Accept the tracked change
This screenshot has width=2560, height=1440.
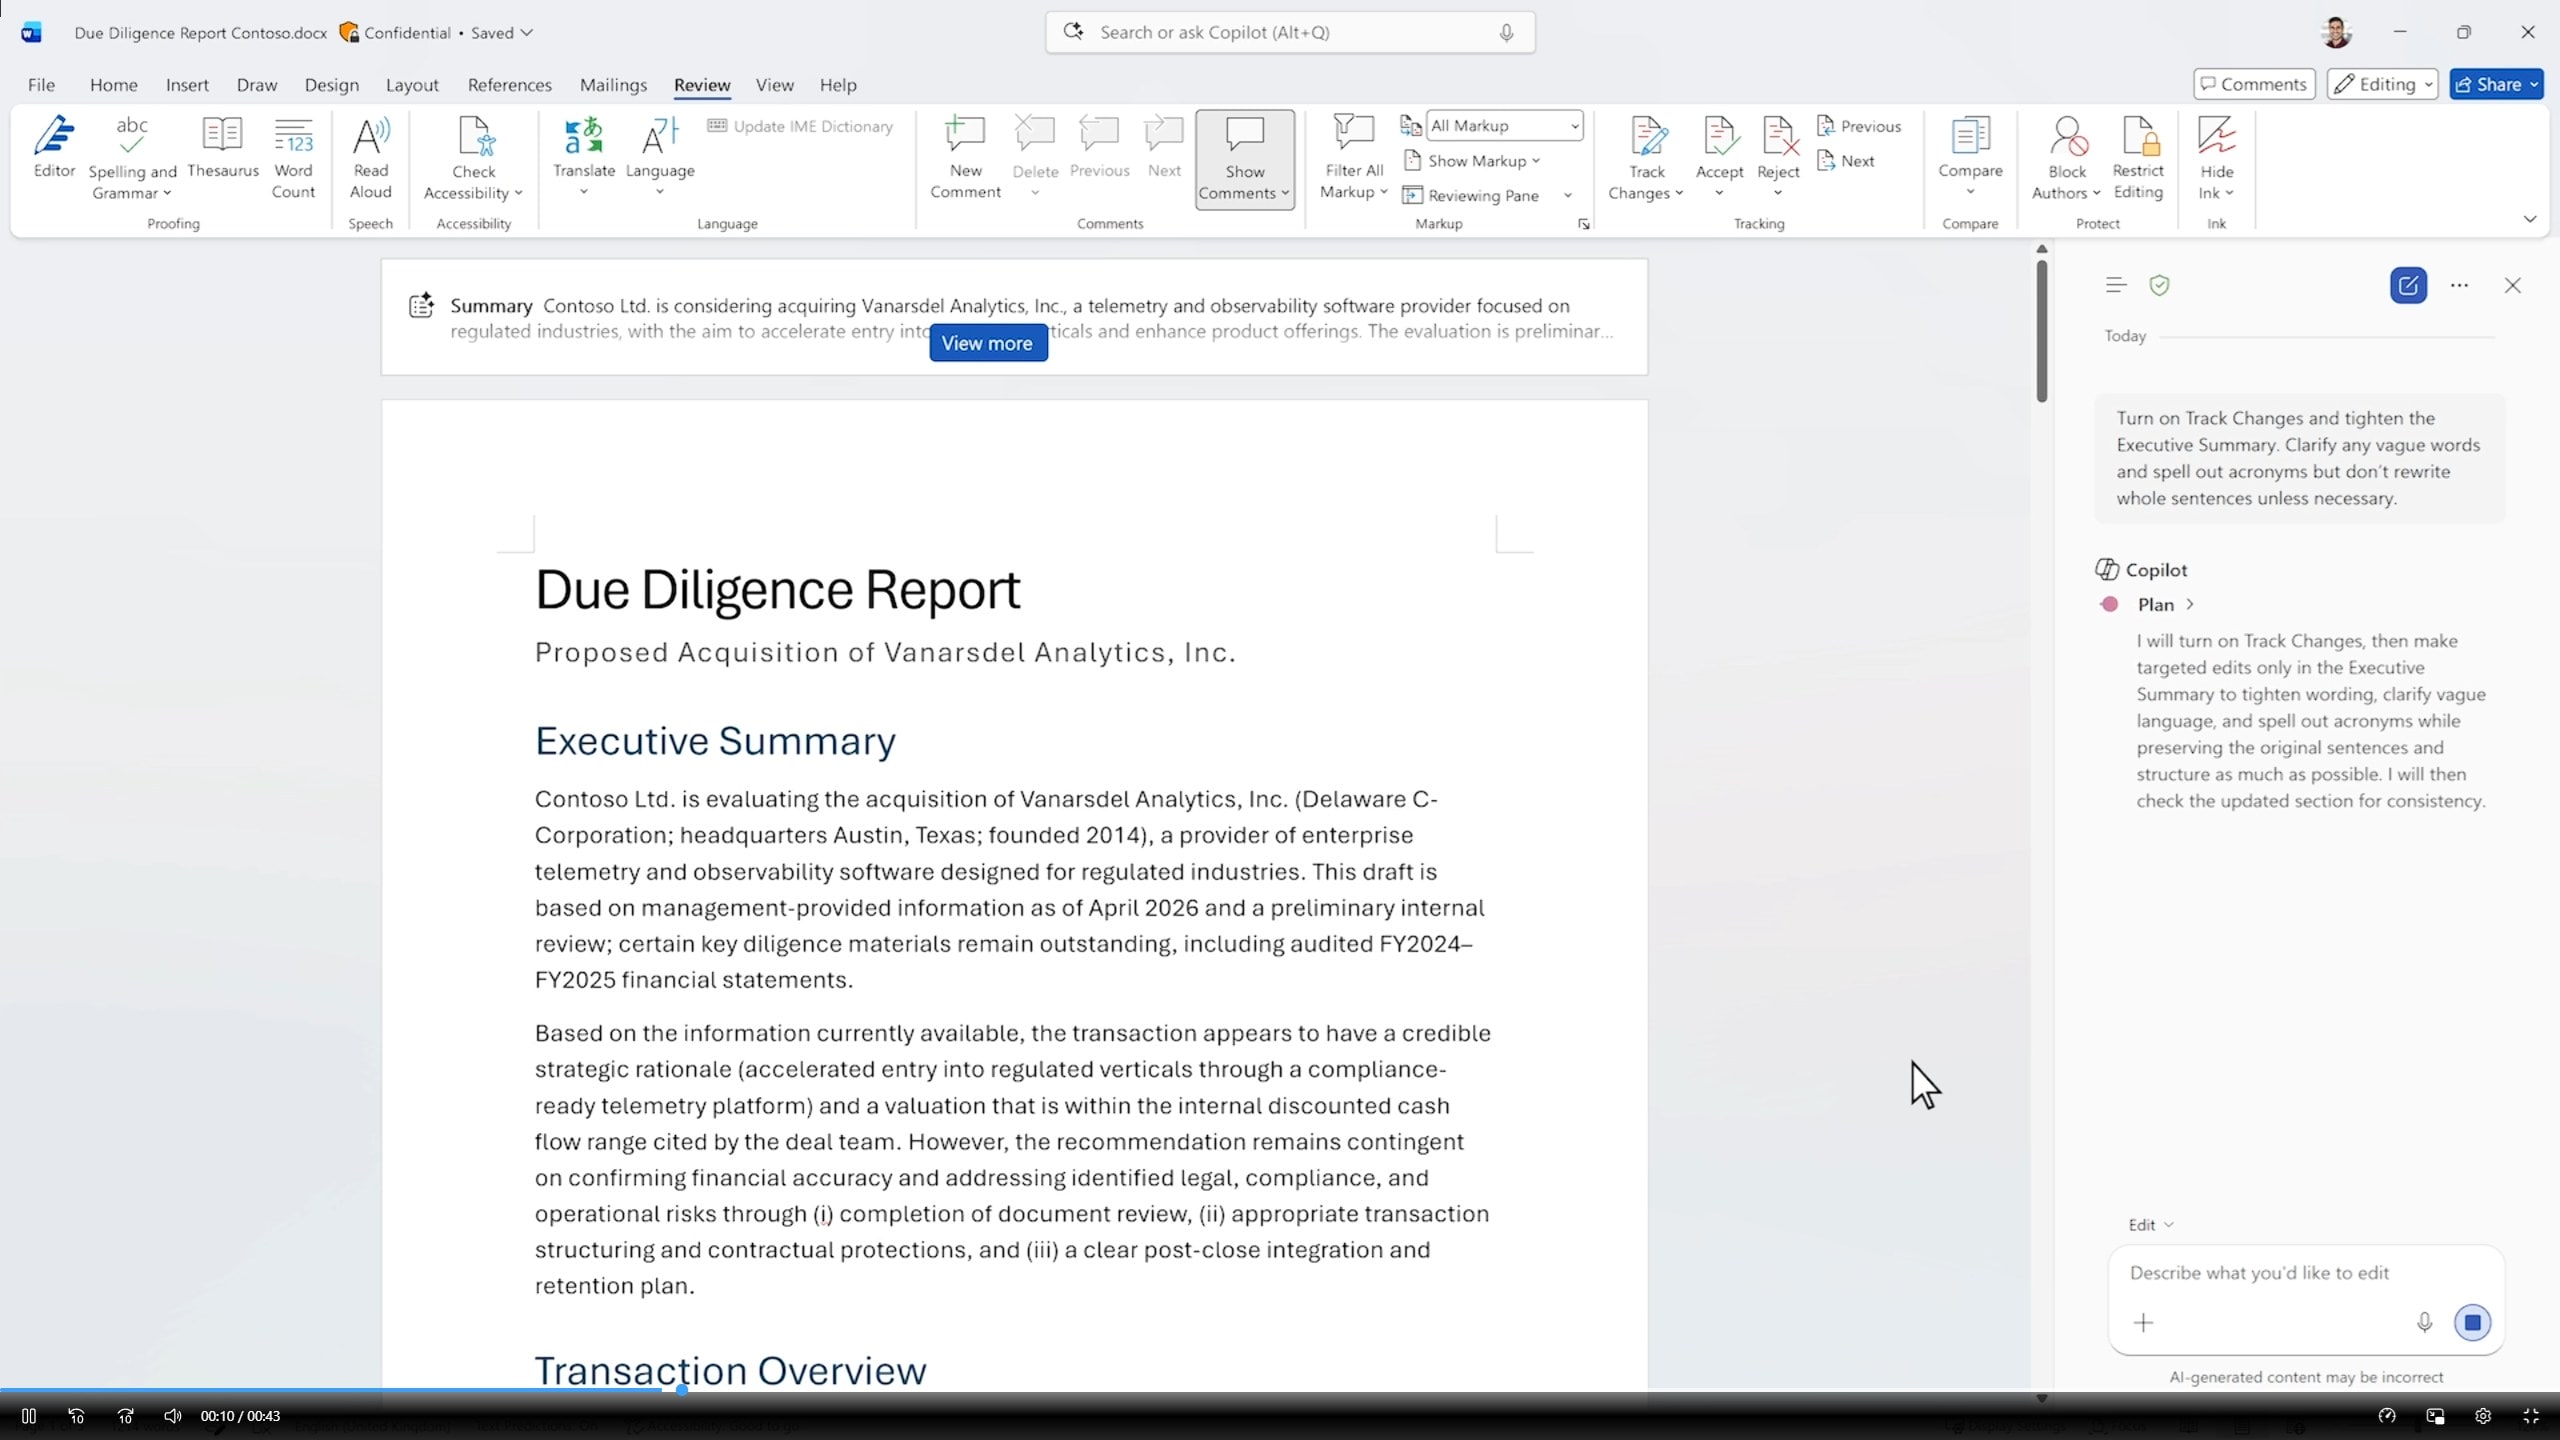pos(1719,156)
